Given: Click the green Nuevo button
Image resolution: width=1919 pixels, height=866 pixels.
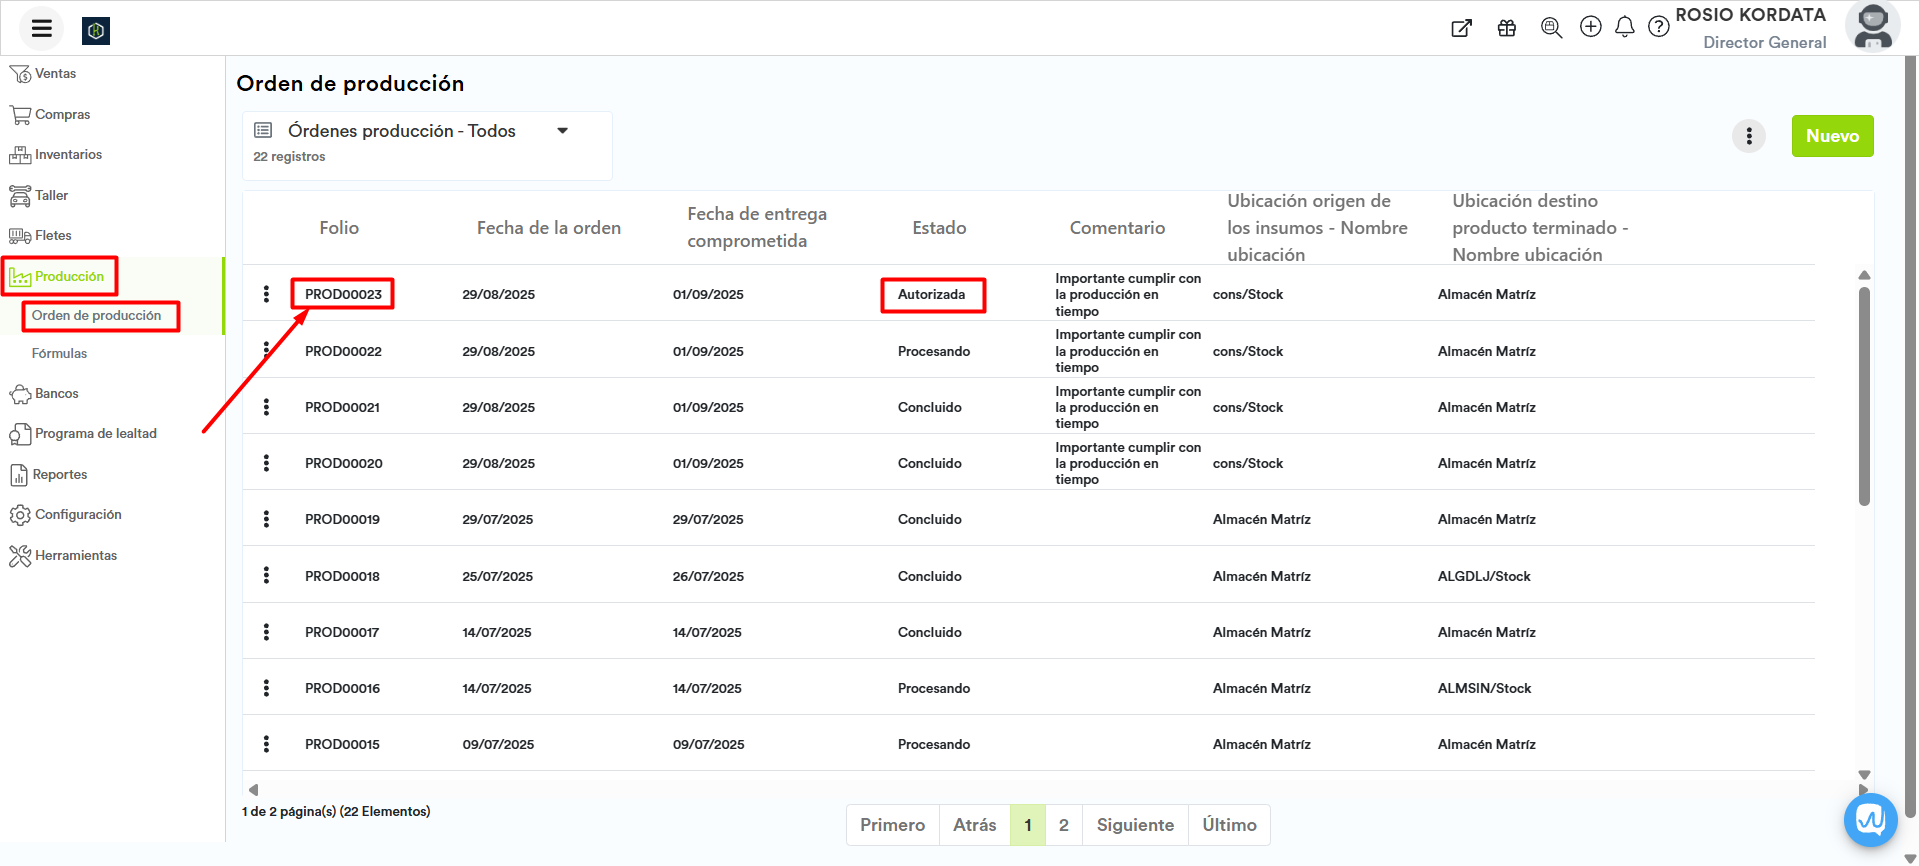Looking at the screenshot, I should point(1831,136).
